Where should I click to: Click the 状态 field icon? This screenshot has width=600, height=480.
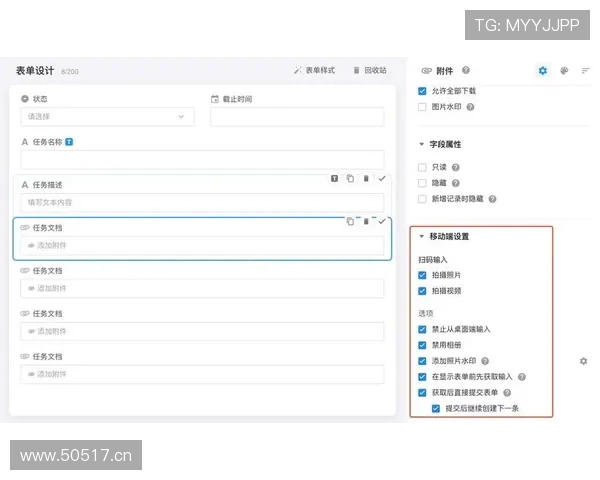25,99
